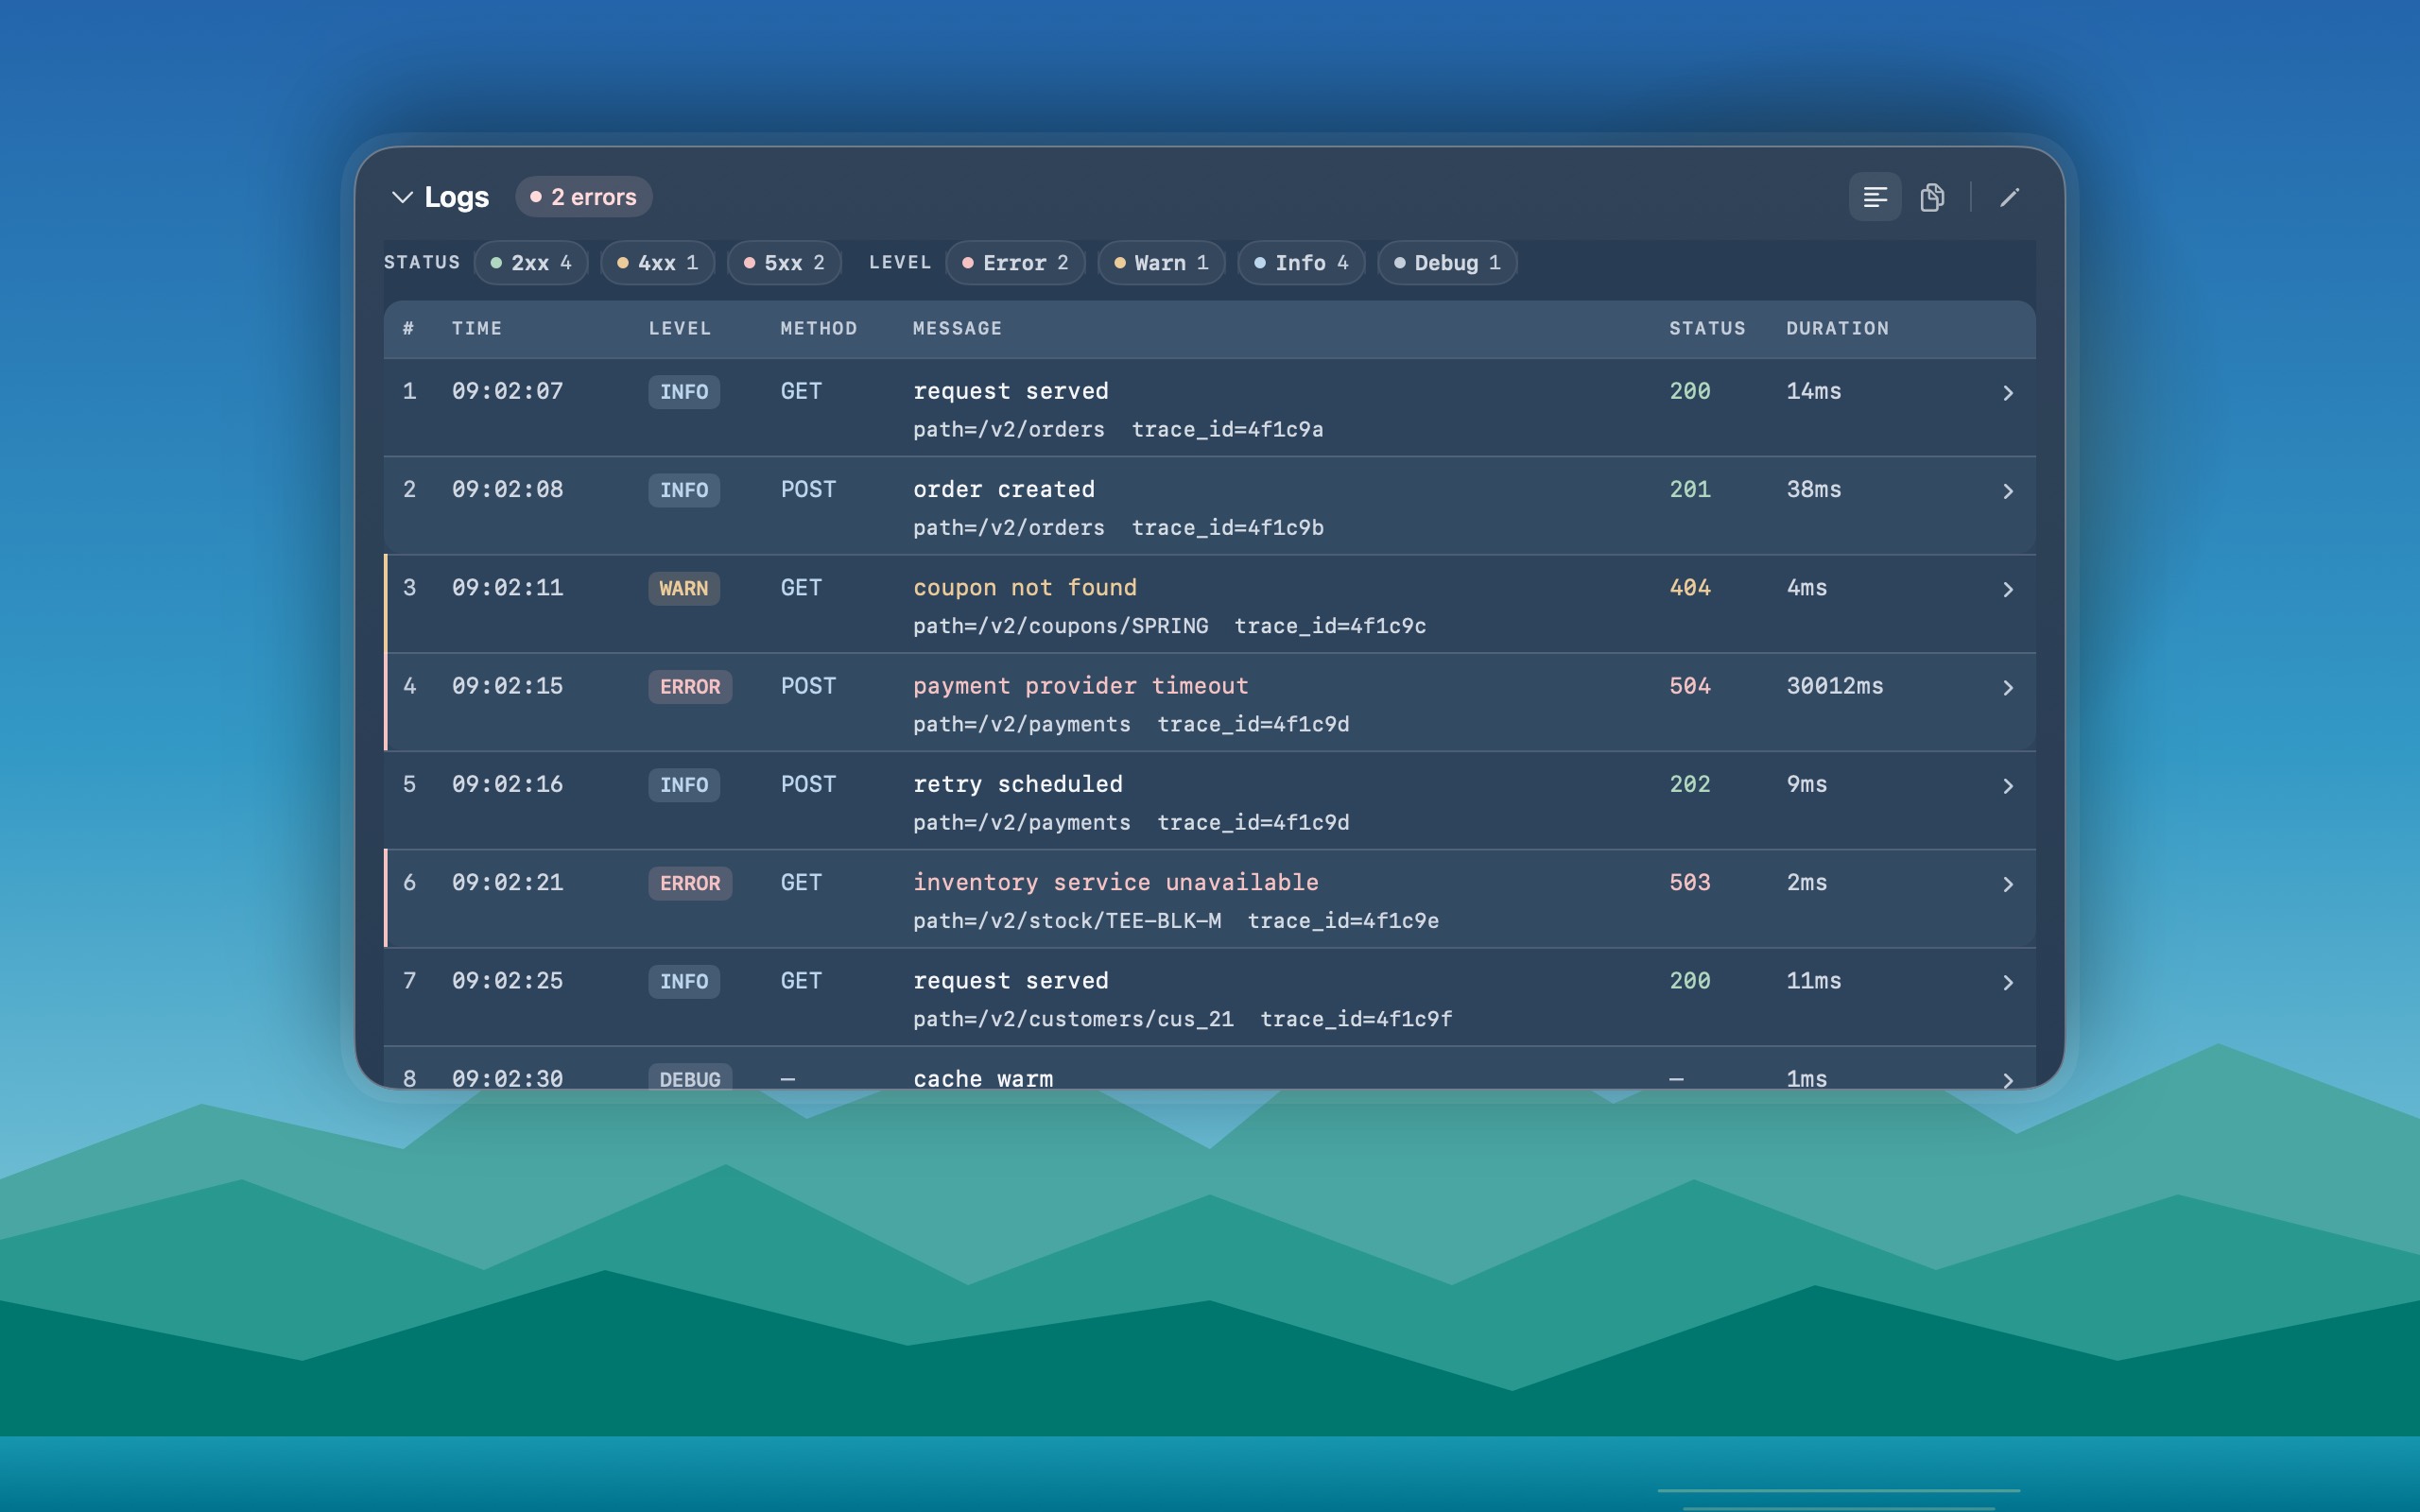Expand row 1 request served chevron
Screen dimensions: 2420x1512
coord(2007,393)
